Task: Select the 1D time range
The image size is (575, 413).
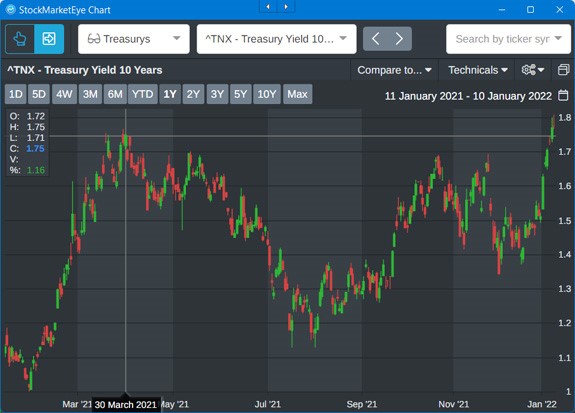Action: (15, 94)
